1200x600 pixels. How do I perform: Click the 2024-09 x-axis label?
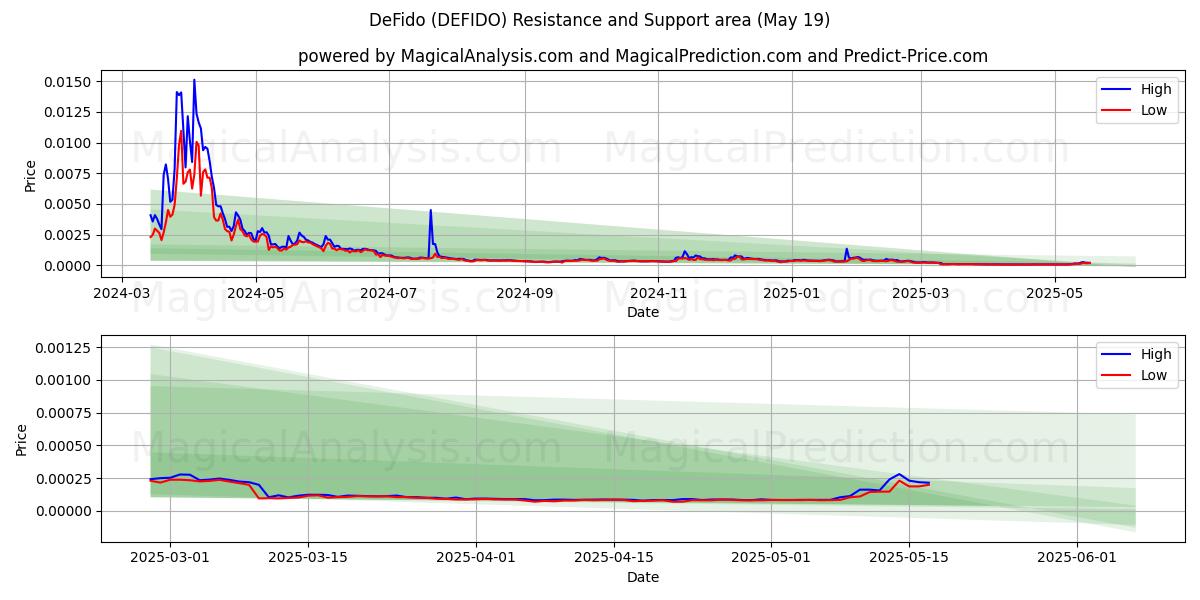tap(525, 294)
